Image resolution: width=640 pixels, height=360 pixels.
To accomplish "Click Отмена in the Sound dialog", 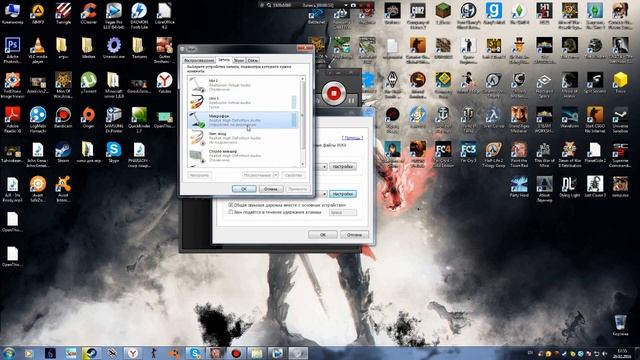I will pos(271,189).
